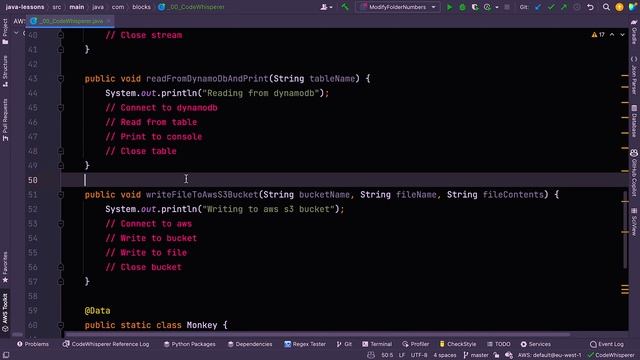Go to previous highlighted error arrow
Viewport: 640px width, 360px height.
[612, 35]
